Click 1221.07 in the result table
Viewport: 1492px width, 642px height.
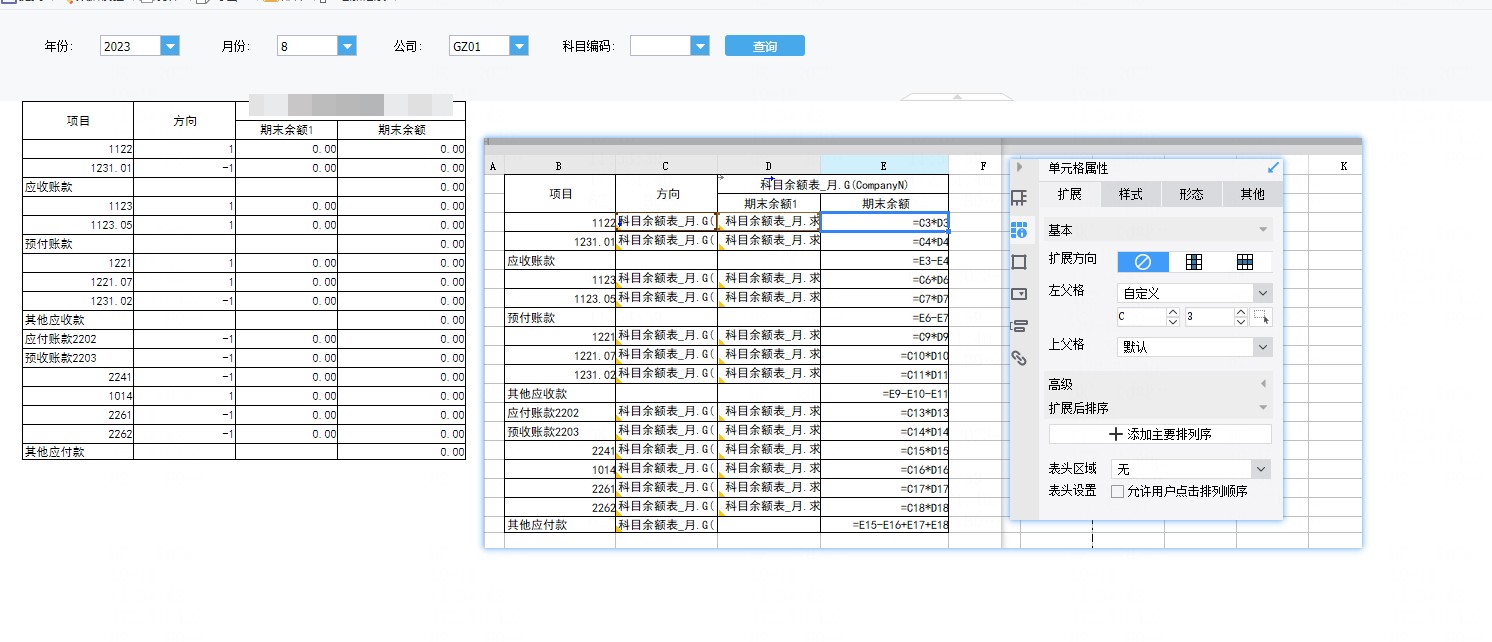78,282
